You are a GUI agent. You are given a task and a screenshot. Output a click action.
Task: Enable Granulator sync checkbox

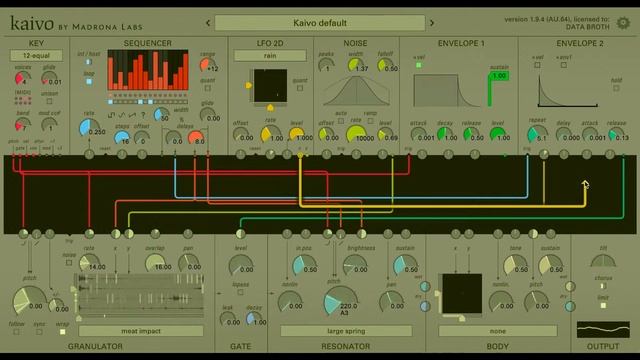point(39,332)
